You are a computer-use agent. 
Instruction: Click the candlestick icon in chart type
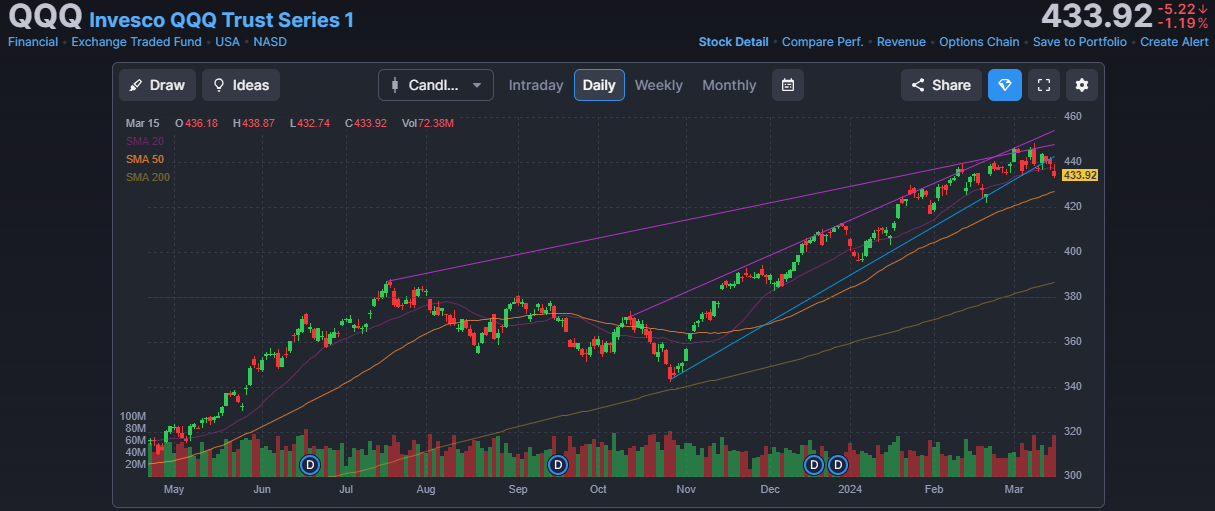(395, 85)
